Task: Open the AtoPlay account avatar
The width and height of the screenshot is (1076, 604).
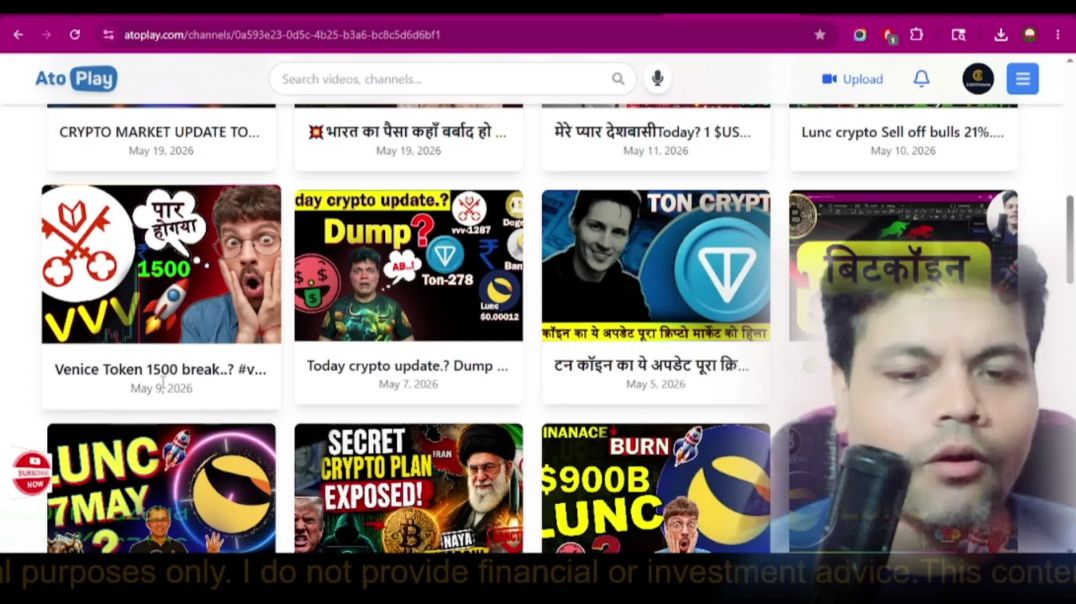Action: [x=978, y=79]
